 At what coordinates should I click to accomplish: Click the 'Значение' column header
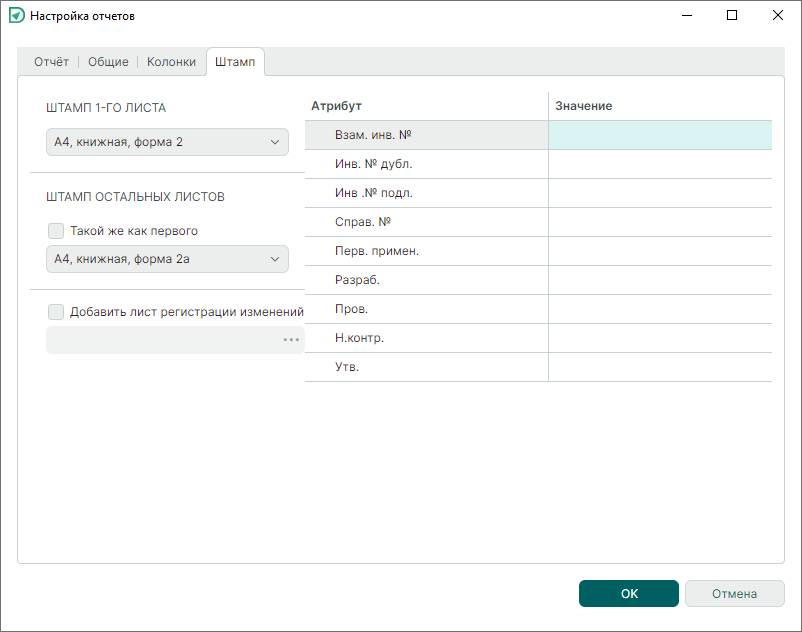[x=659, y=106]
